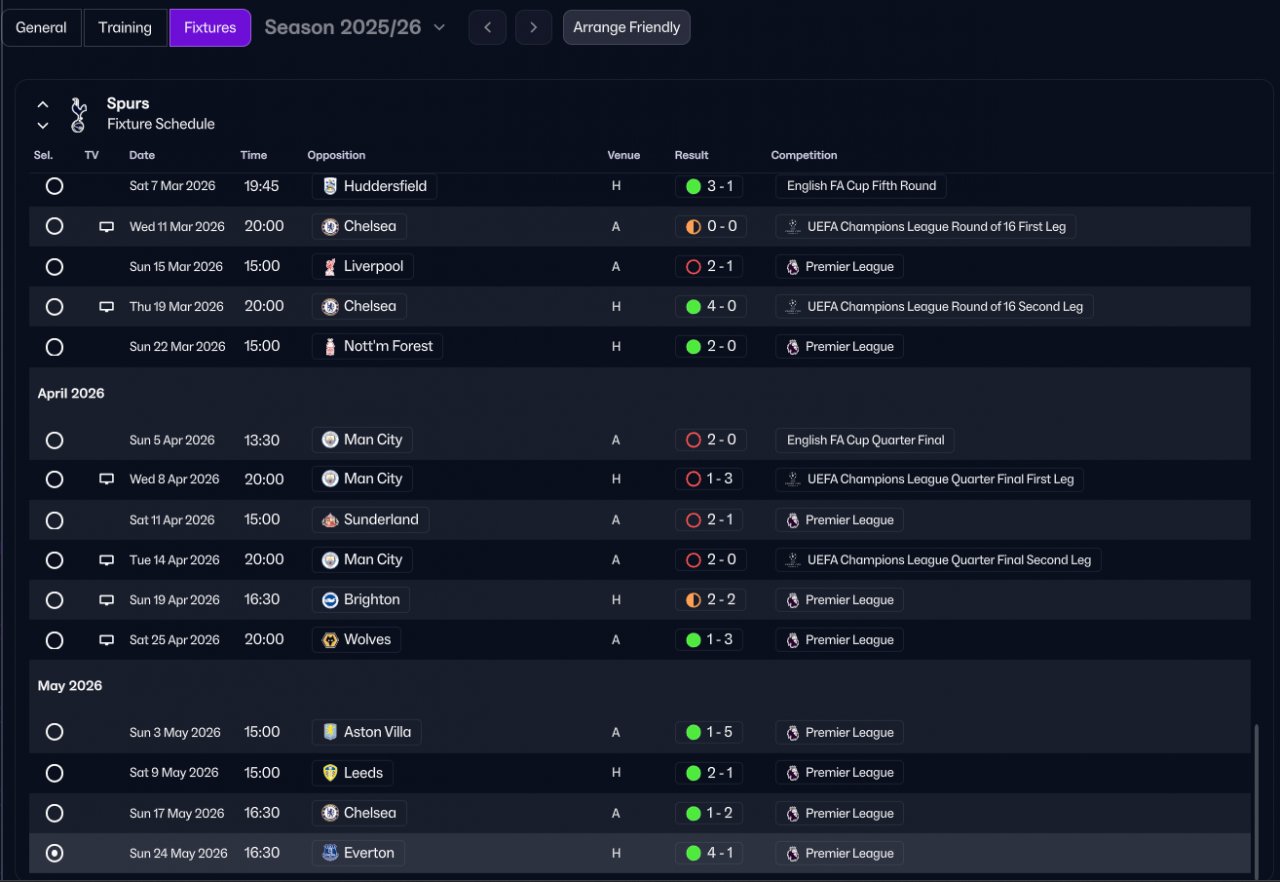The image size is (1280, 882).
Task: Click the Sun 3 May 2026 date
Action: coord(175,733)
